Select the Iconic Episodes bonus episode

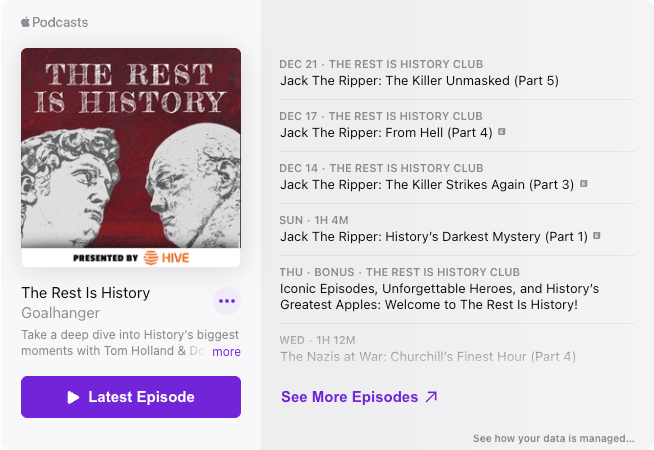440,296
